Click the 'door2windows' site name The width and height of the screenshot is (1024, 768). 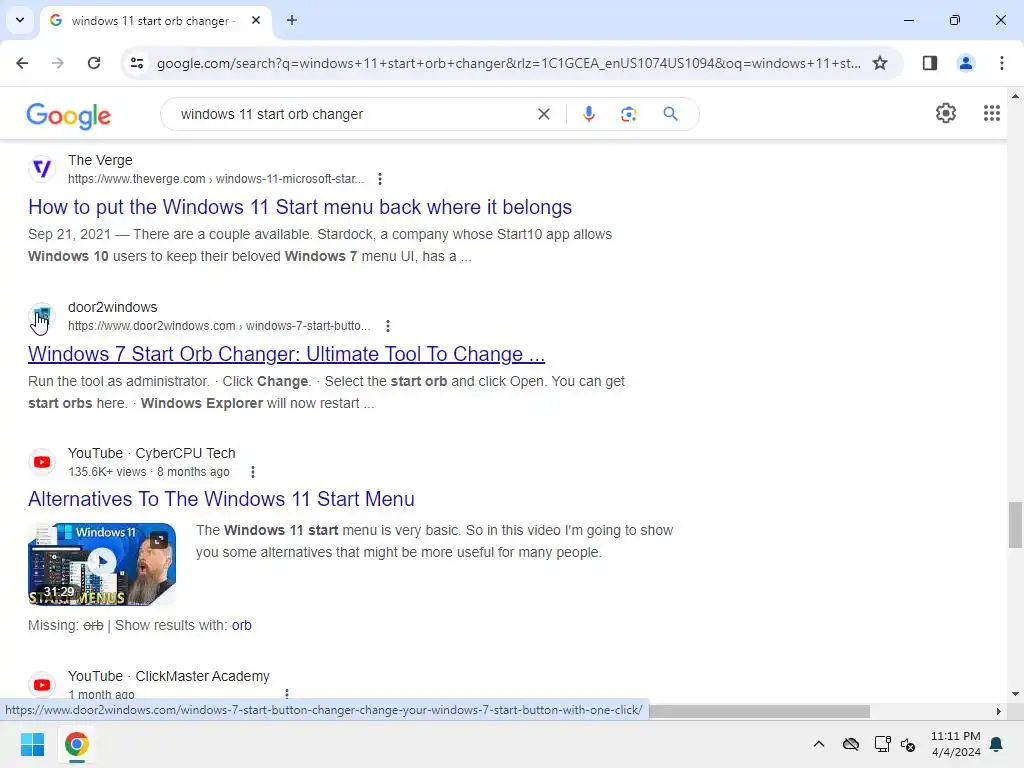(x=112, y=307)
